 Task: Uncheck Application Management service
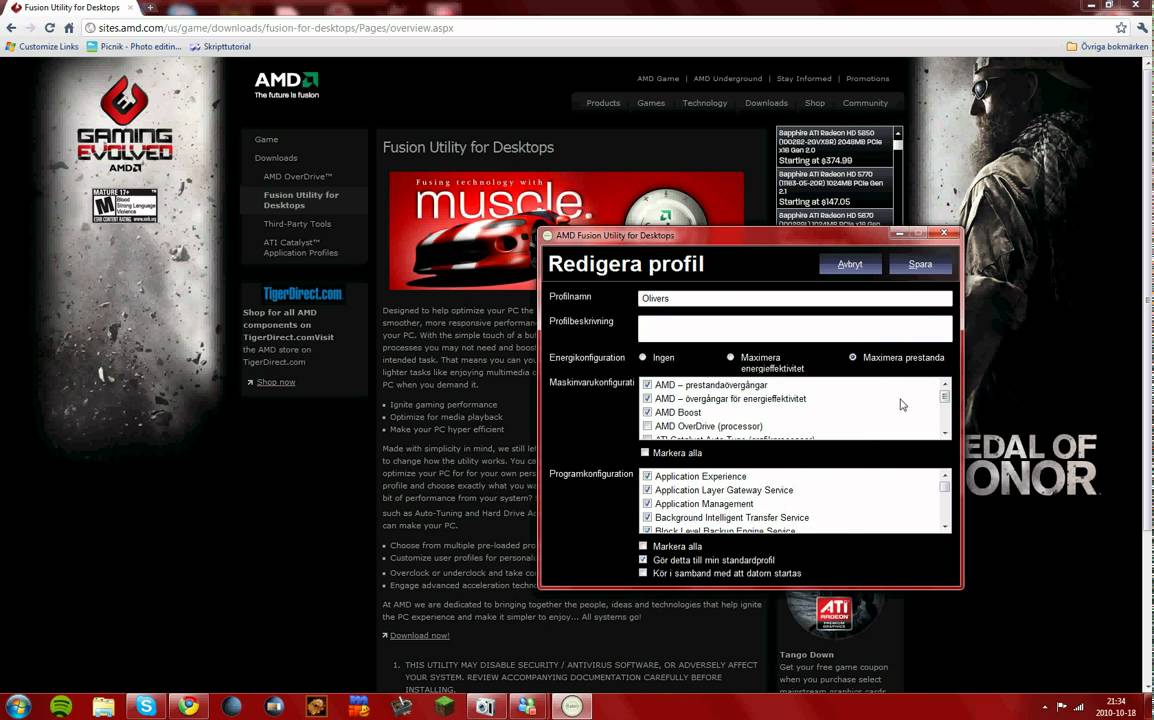[647, 504]
